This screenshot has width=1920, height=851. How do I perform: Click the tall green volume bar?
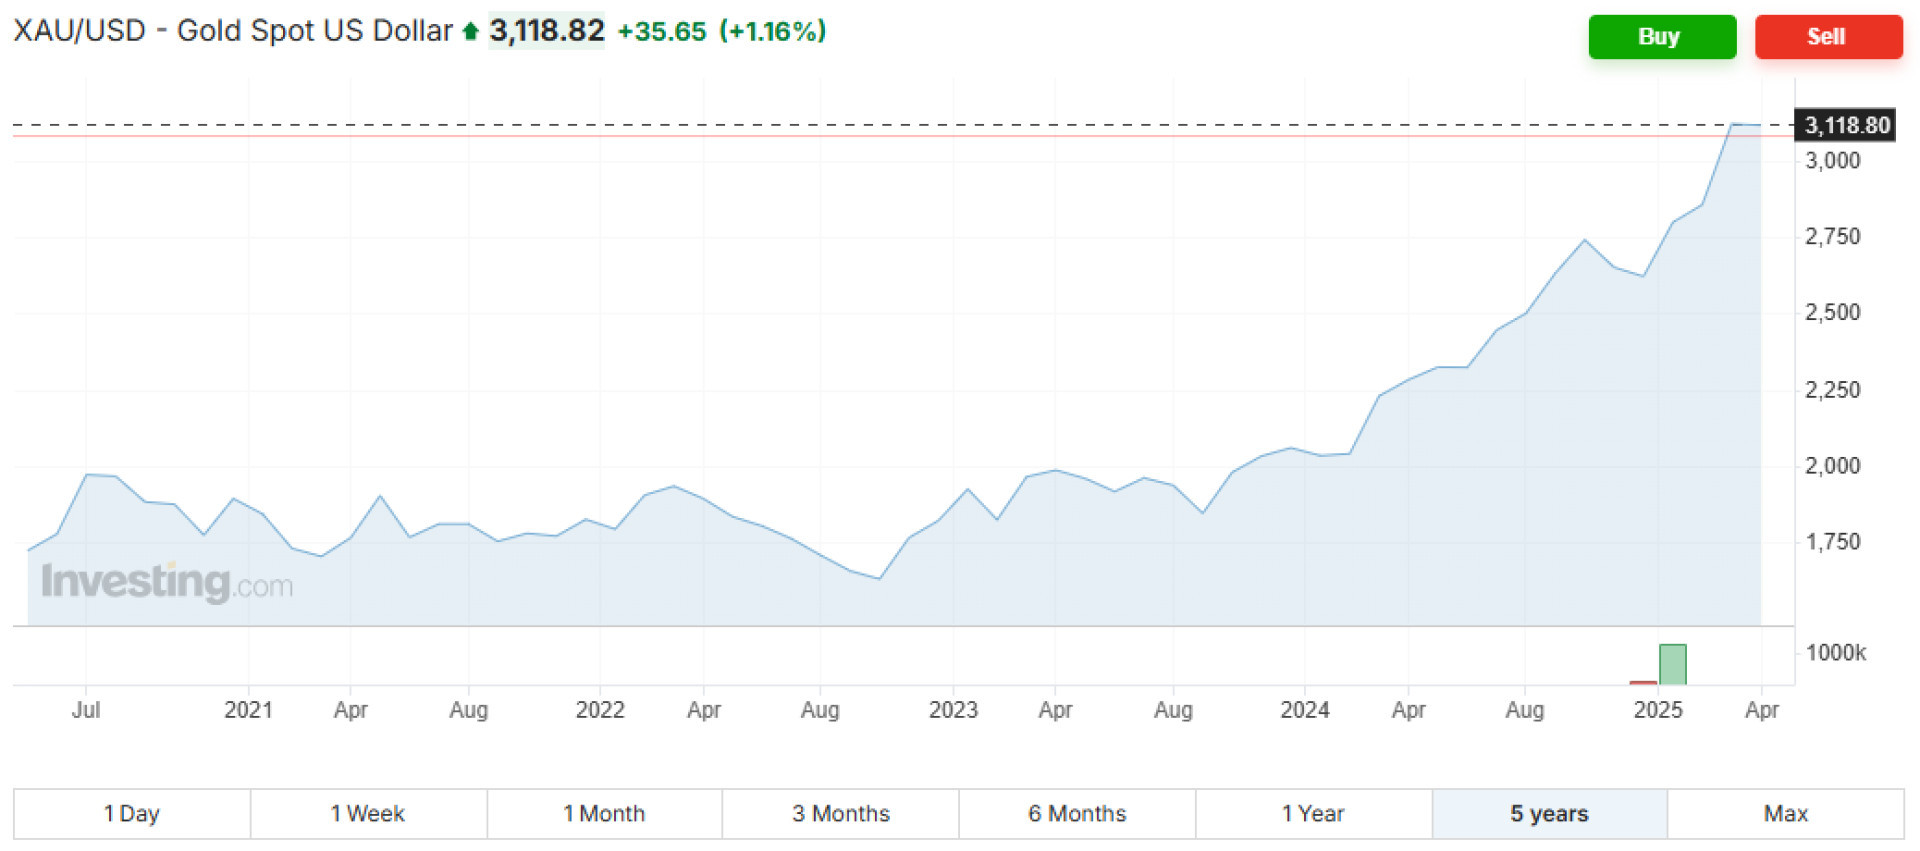(x=1672, y=664)
